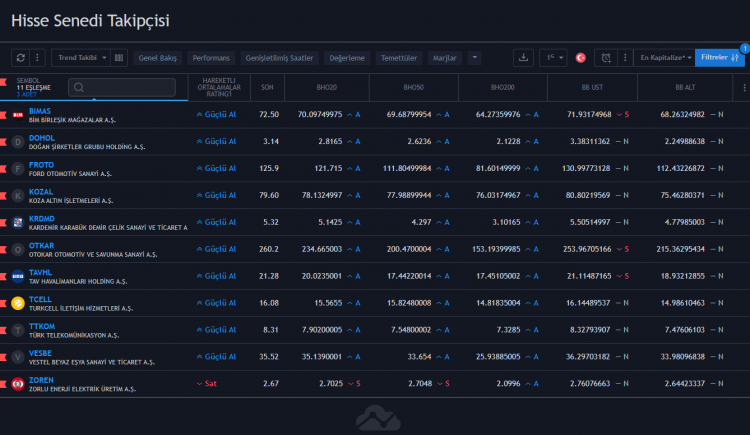Image resolution: width=750 pixels, height=435 pixels.
Task: Sort by SON column header
Action: (x=267, y=88)
